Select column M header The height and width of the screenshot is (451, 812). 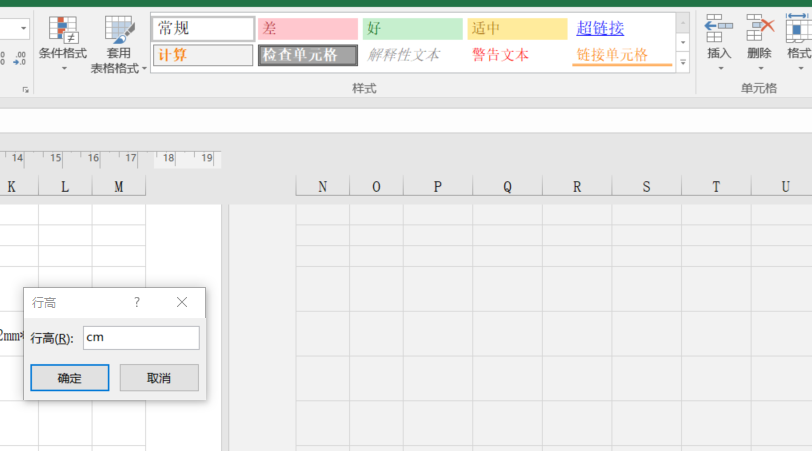119,186
